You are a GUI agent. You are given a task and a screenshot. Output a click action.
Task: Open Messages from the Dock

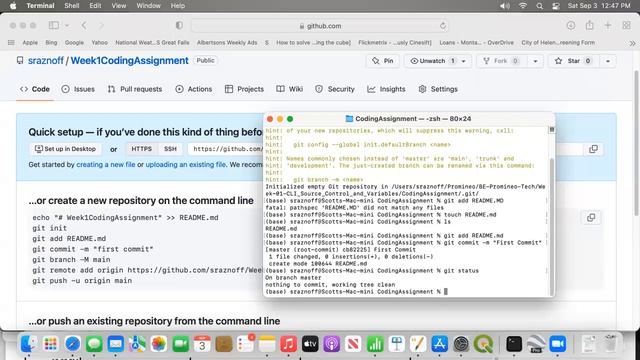click(94, 344)
